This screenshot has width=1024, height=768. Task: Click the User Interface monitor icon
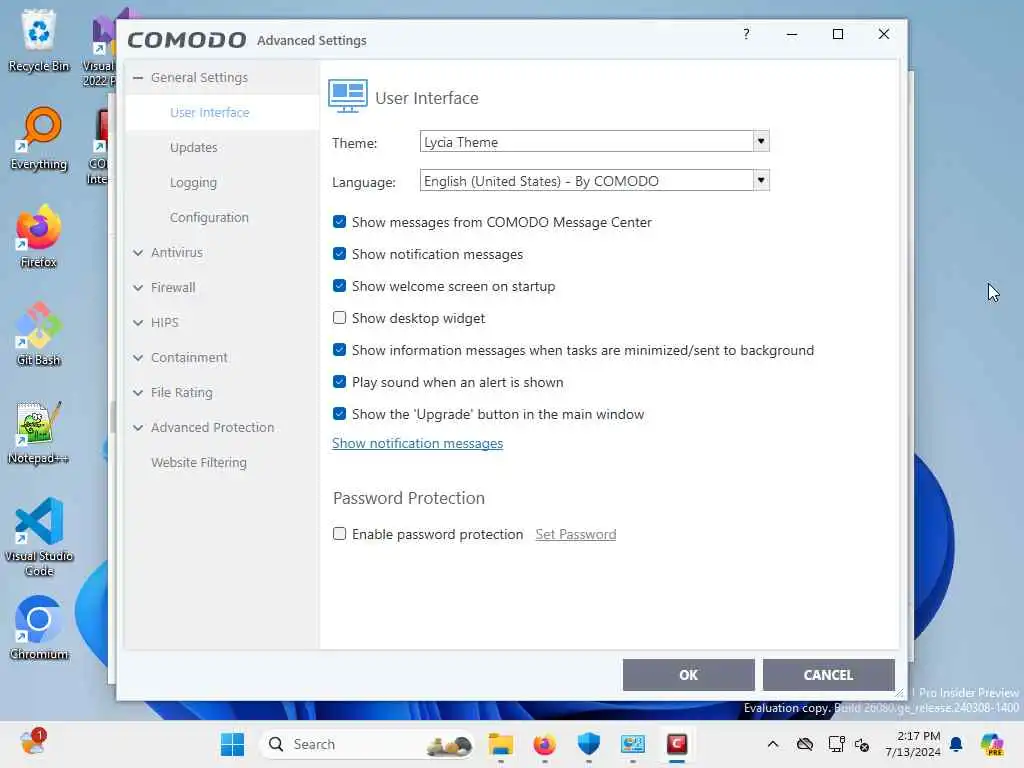pyautogui.click(x=347, y=97)
